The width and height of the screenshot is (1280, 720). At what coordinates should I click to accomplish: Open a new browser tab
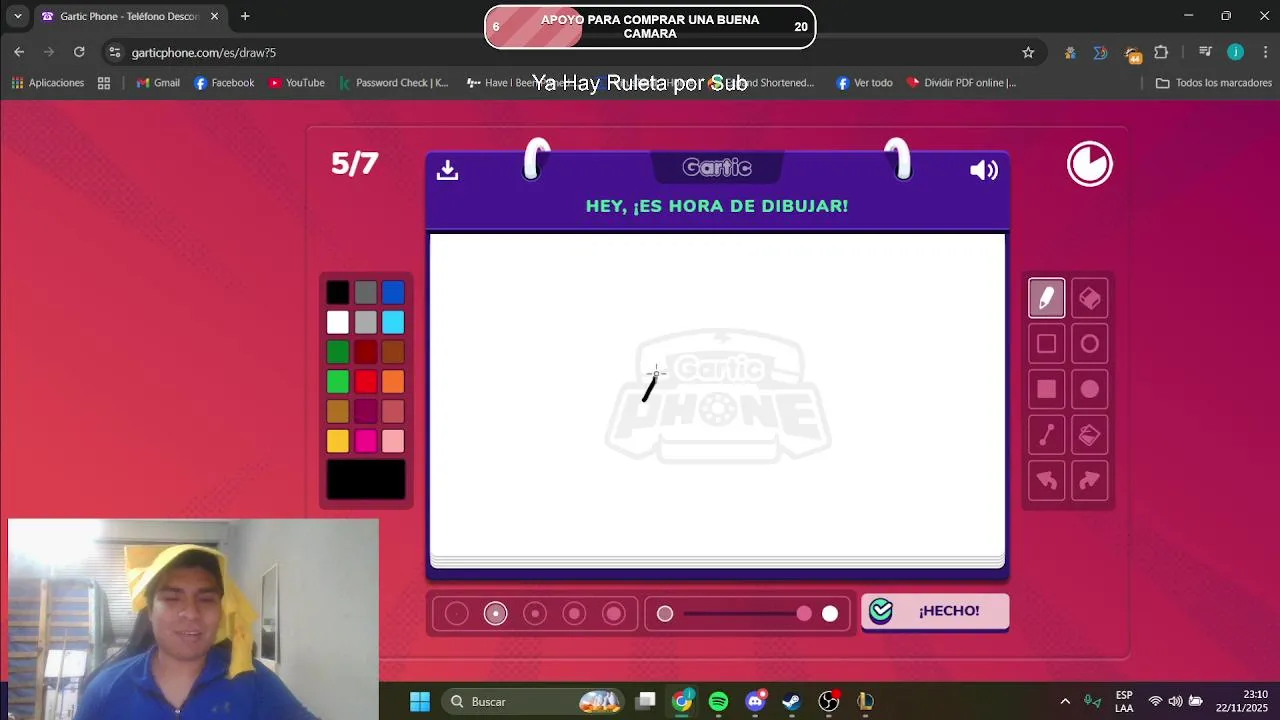[x=245, y=16]
